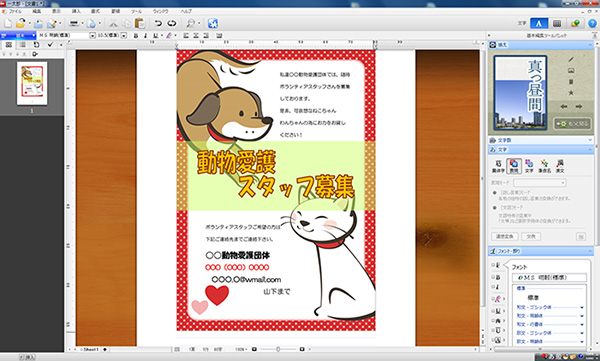Select the first conversion mode radio option
The image size is (600, 361).
[494, 193]
